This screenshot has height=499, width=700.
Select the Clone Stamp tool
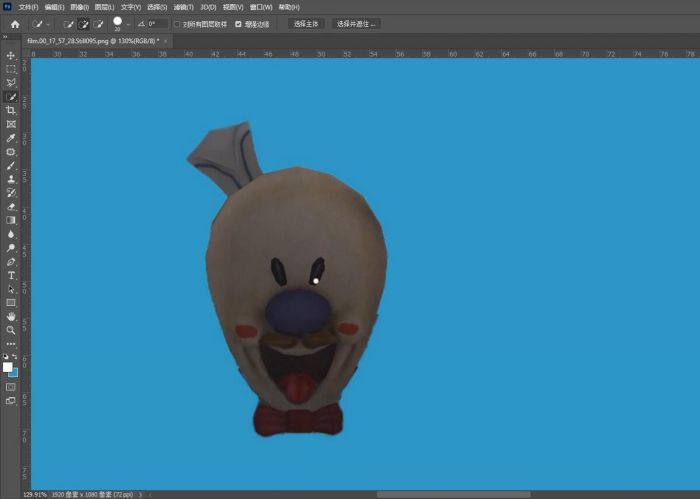(11, 179)
